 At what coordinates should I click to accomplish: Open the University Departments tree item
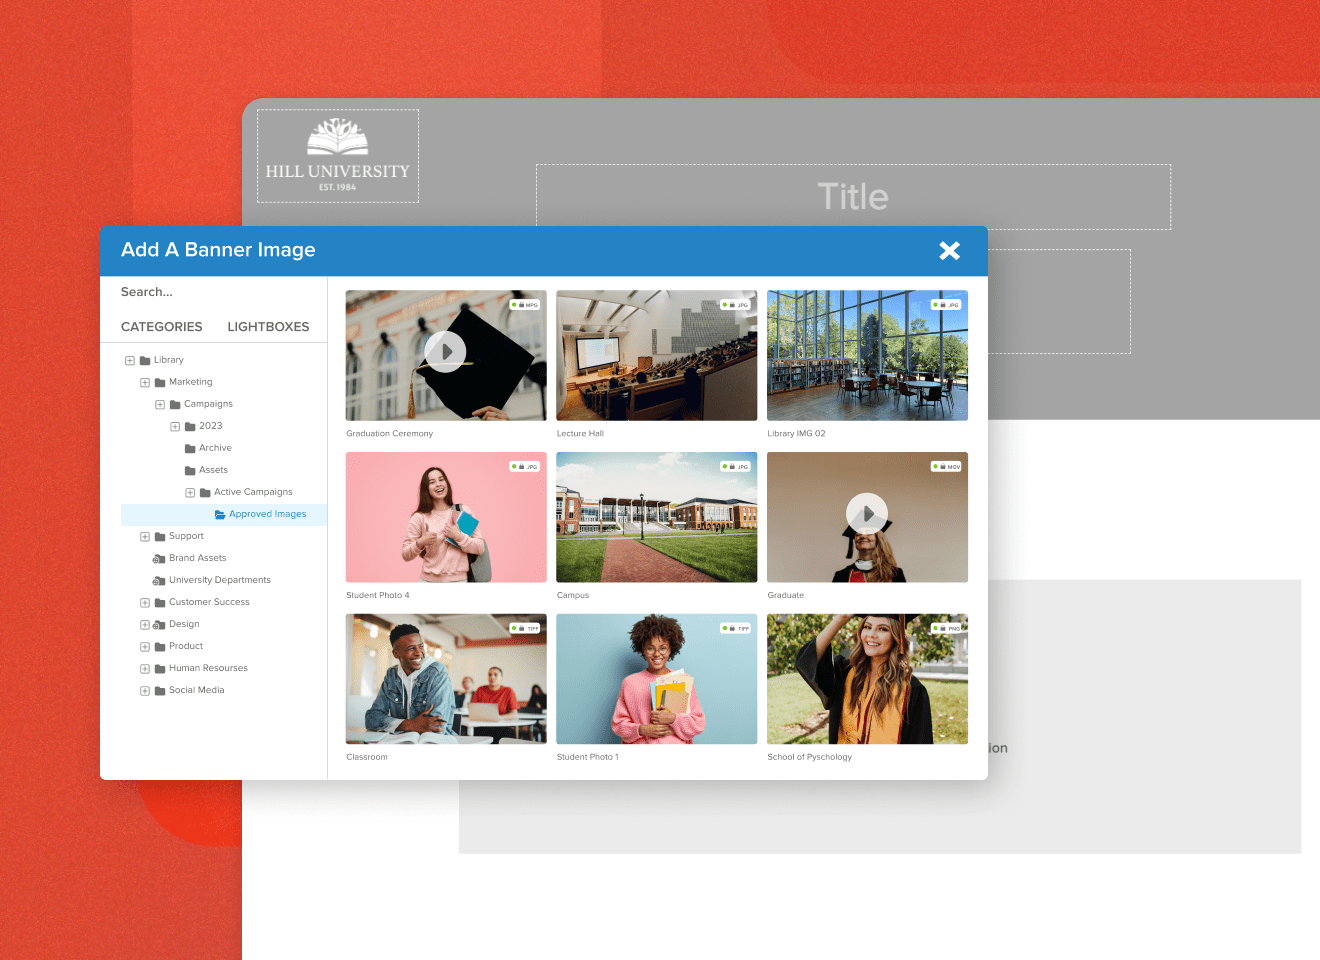[220, 580]
